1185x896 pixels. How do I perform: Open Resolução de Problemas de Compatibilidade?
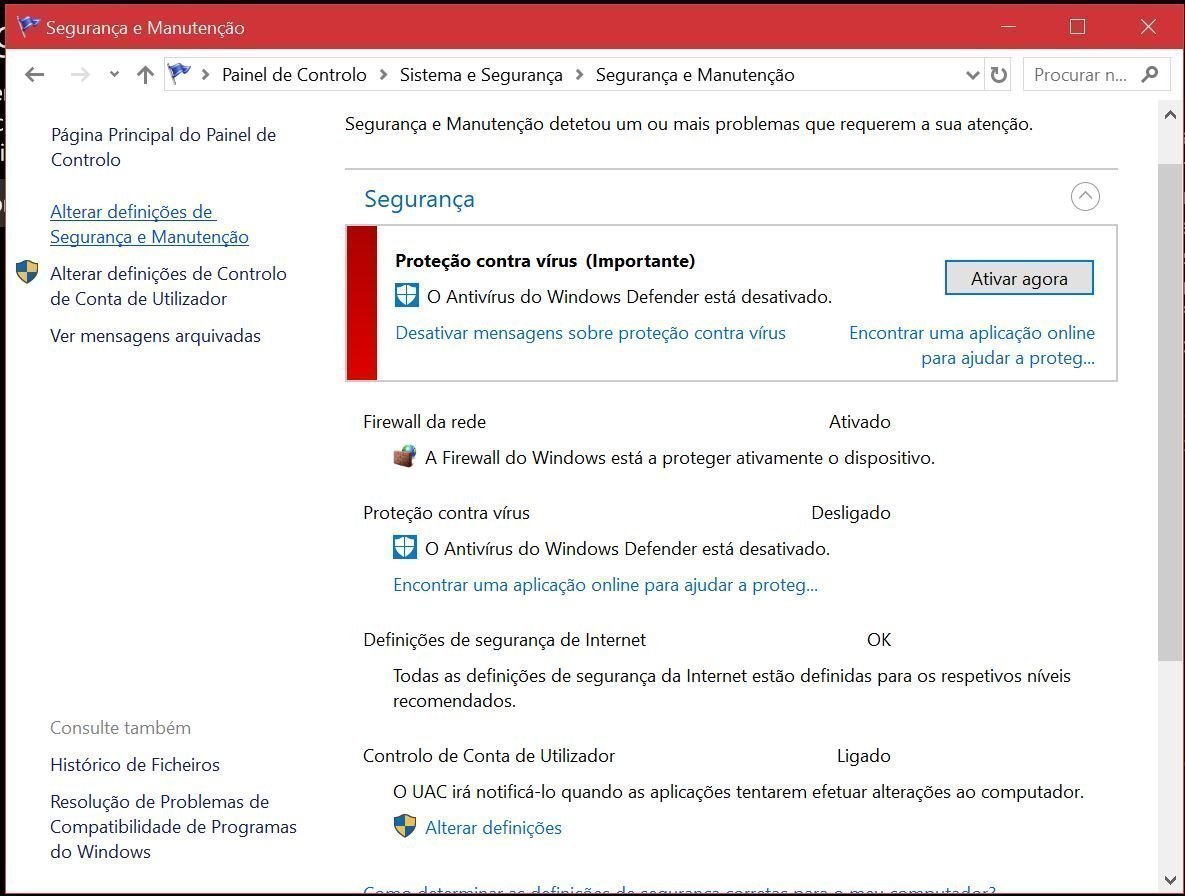173,826
